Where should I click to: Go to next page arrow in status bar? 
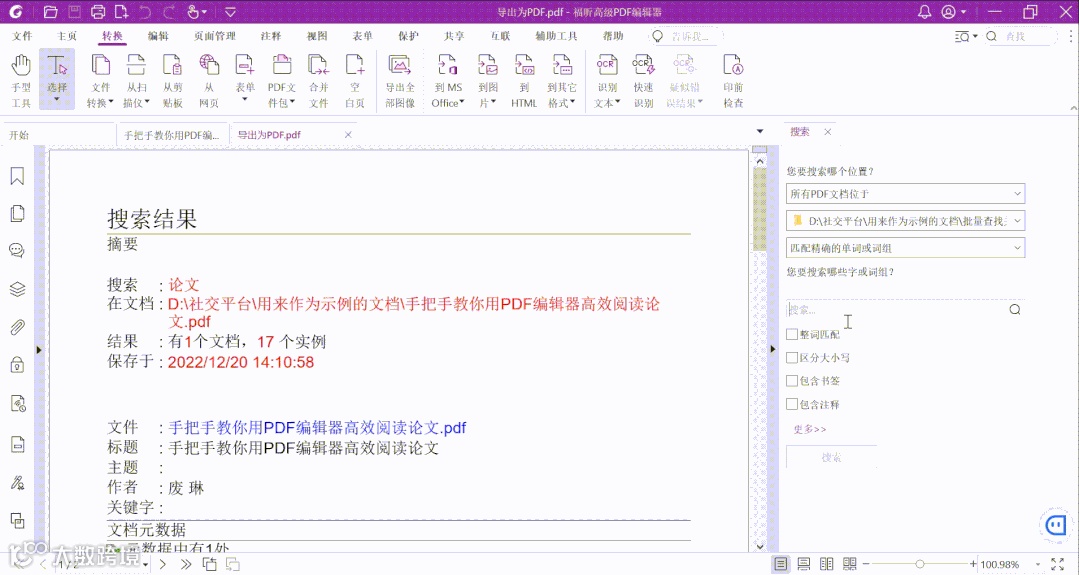point(162,564)
